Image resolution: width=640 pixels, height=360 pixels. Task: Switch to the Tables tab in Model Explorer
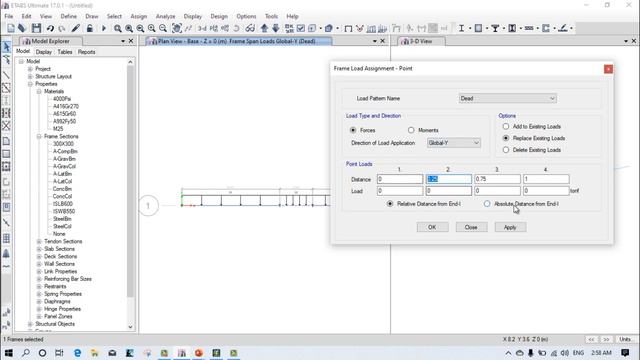64,52
